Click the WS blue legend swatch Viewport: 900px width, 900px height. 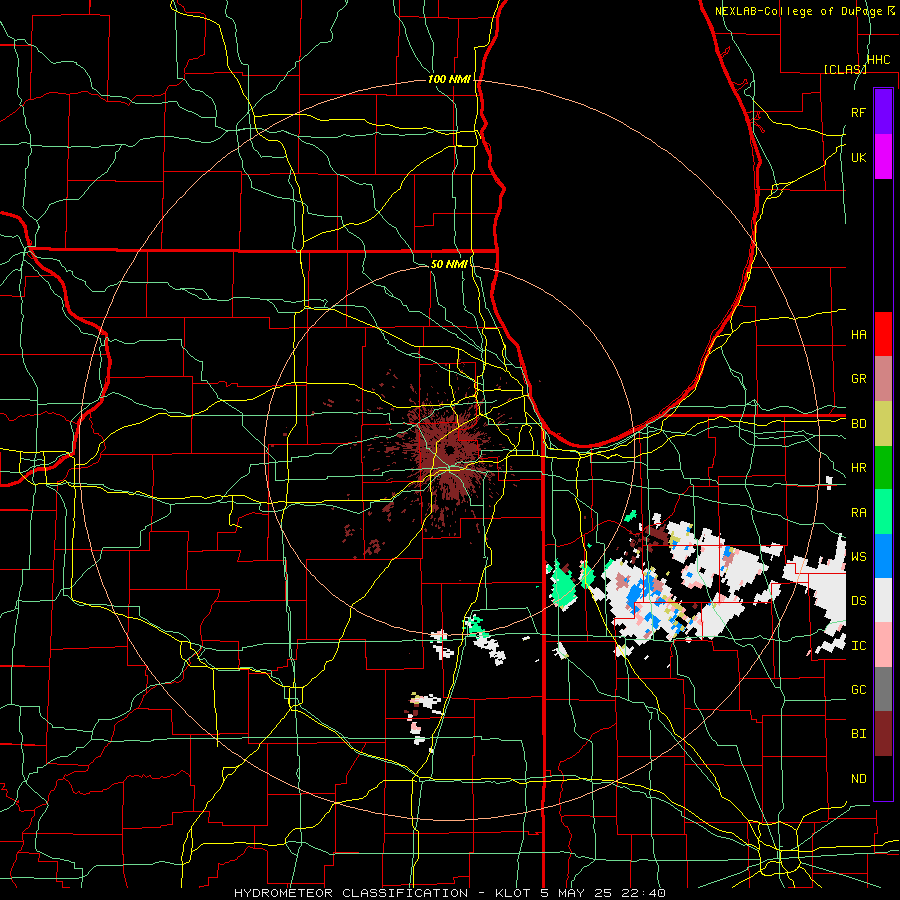[883, 556]
